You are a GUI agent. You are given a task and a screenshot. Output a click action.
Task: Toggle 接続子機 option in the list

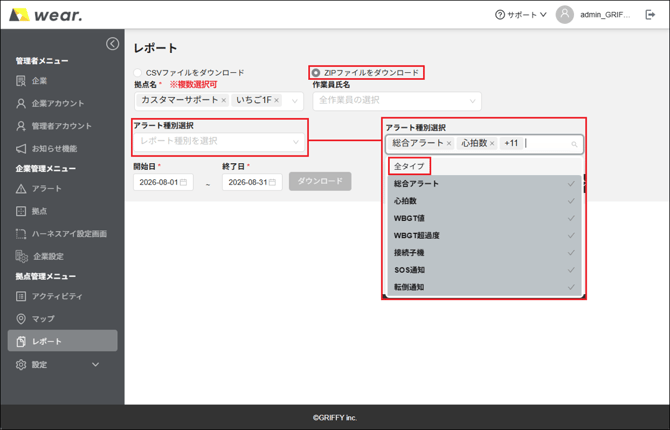pos(484,253)
